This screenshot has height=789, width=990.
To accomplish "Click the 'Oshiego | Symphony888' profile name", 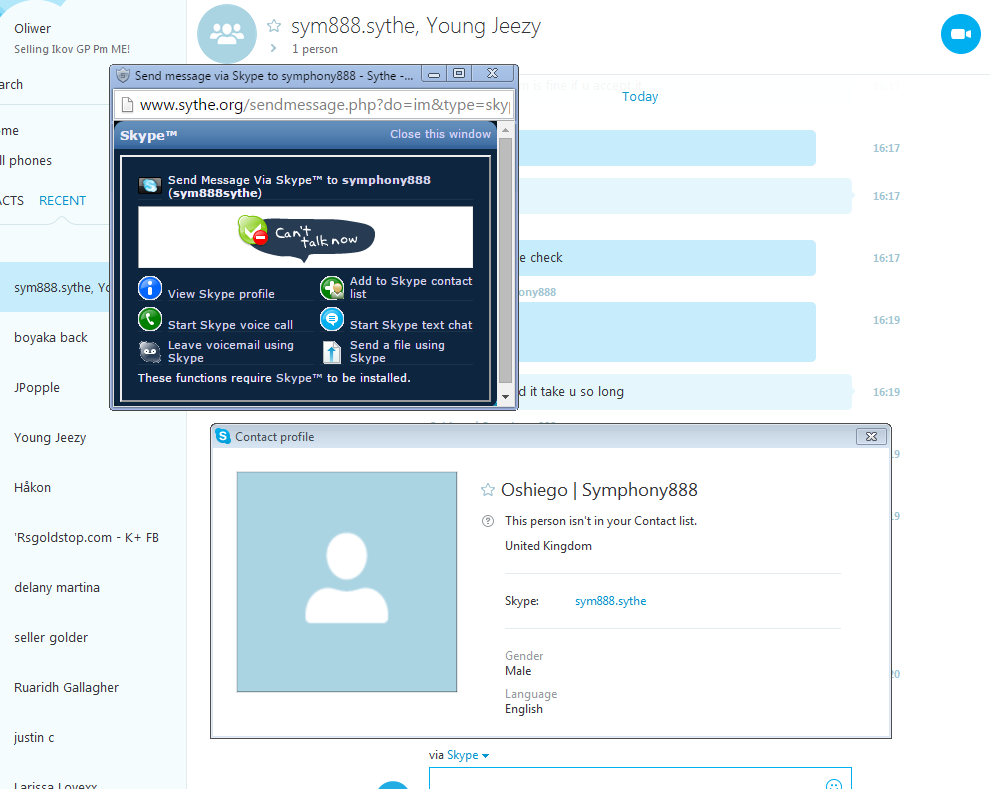I will click(599, 490).
